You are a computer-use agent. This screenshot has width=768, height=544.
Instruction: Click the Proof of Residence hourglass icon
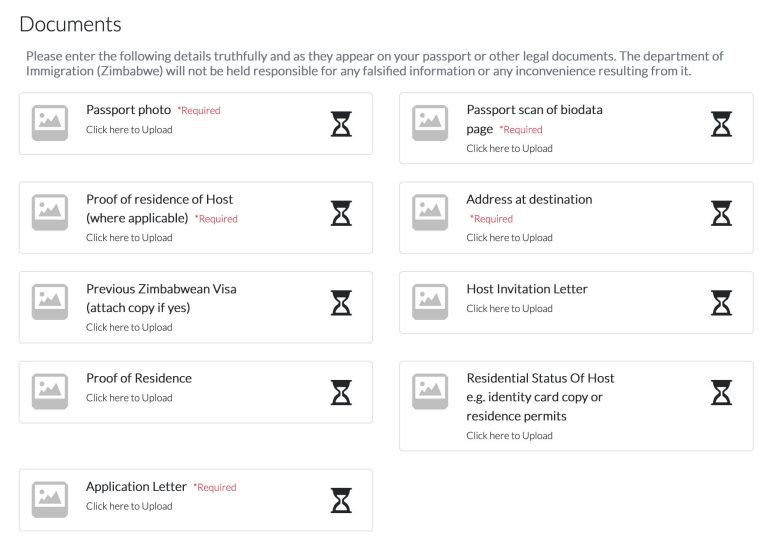pos(341,392)
